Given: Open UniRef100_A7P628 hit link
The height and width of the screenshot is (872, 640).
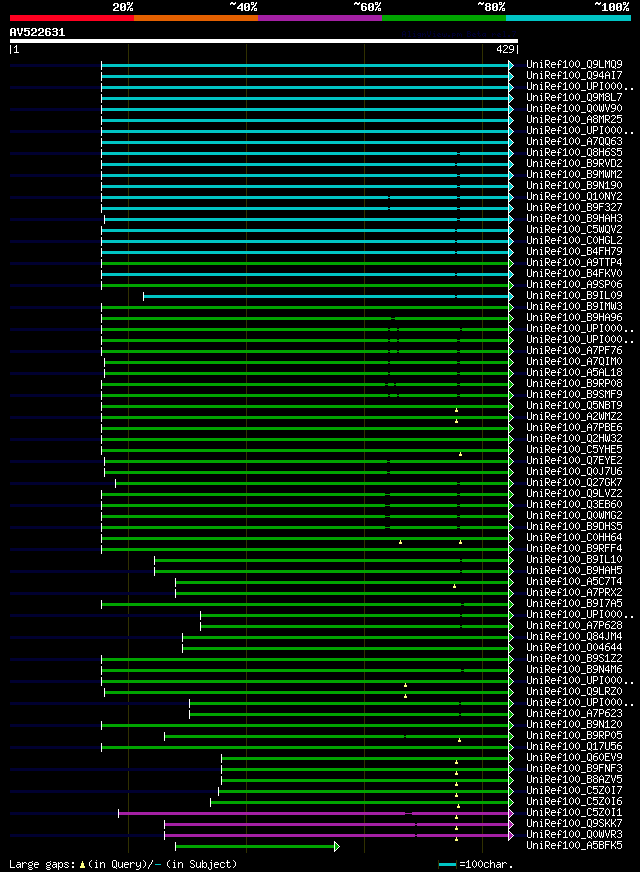Looking at the screenshot, I should pos(574,626).
